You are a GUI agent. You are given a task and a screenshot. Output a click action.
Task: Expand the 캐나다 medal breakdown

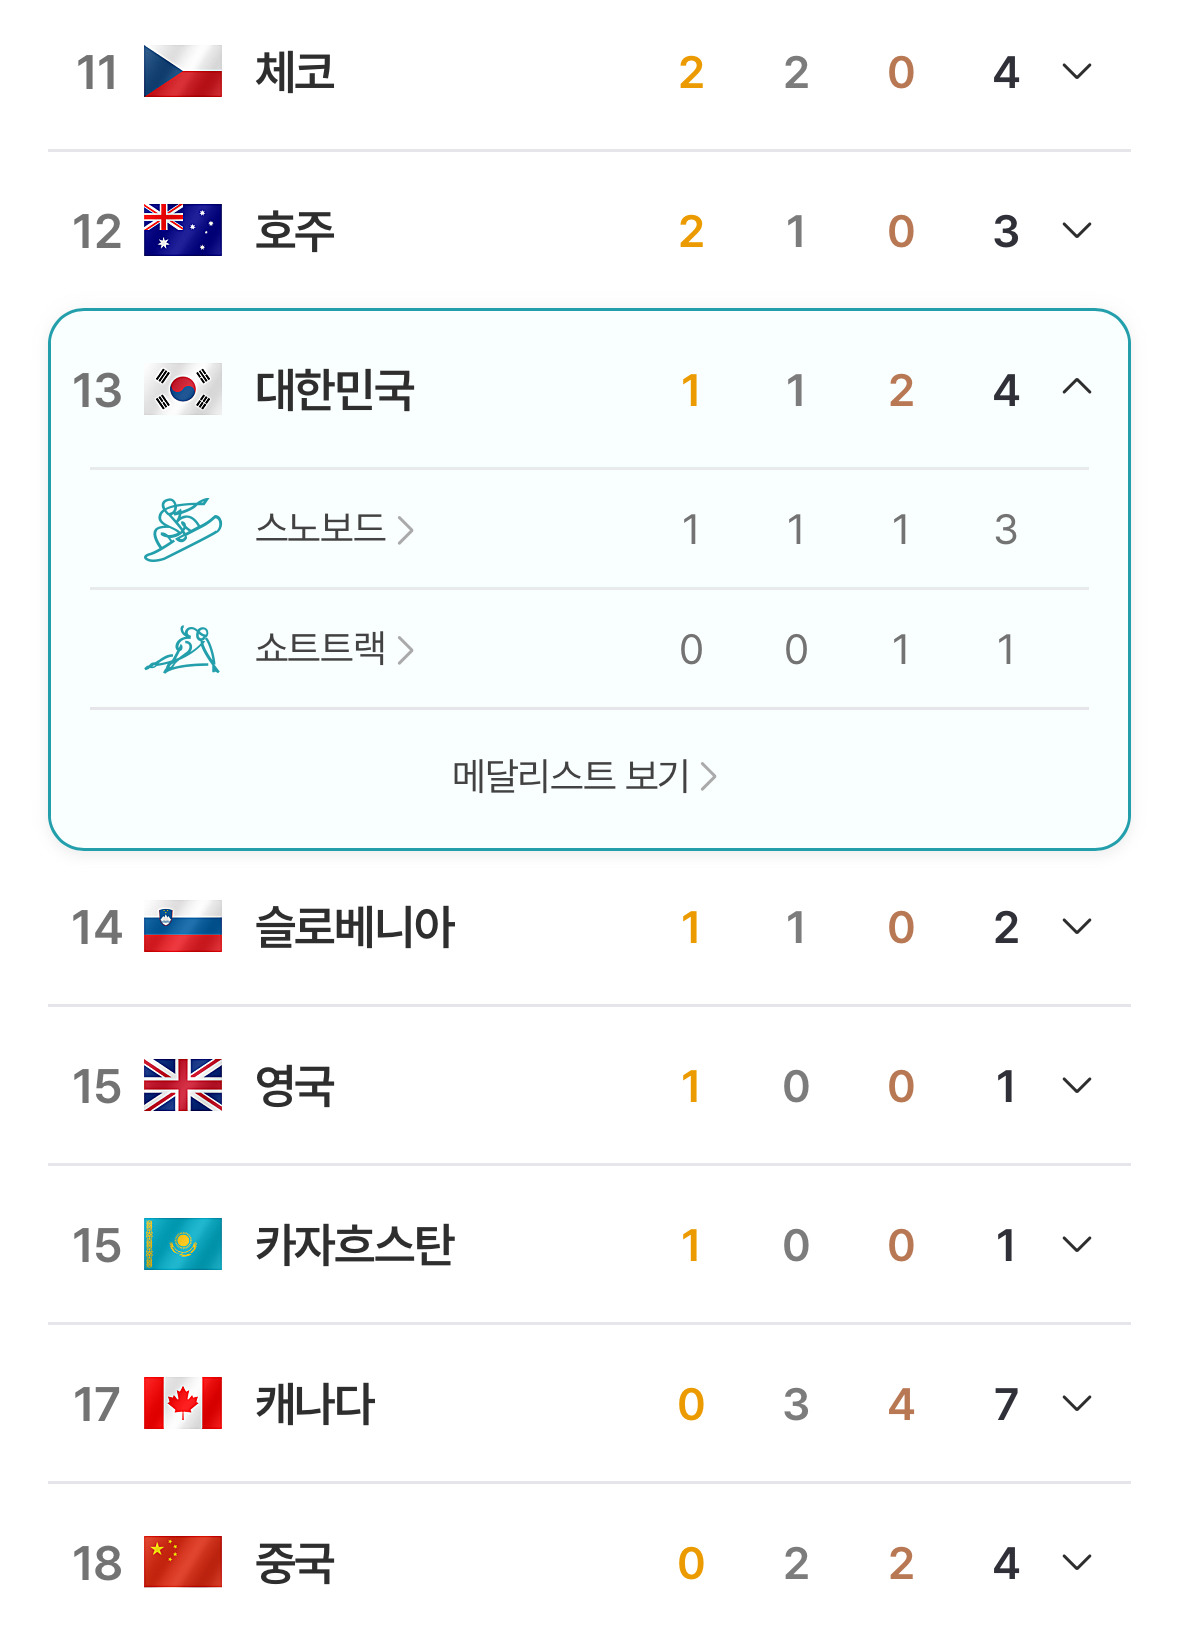click(1076, 1404)
